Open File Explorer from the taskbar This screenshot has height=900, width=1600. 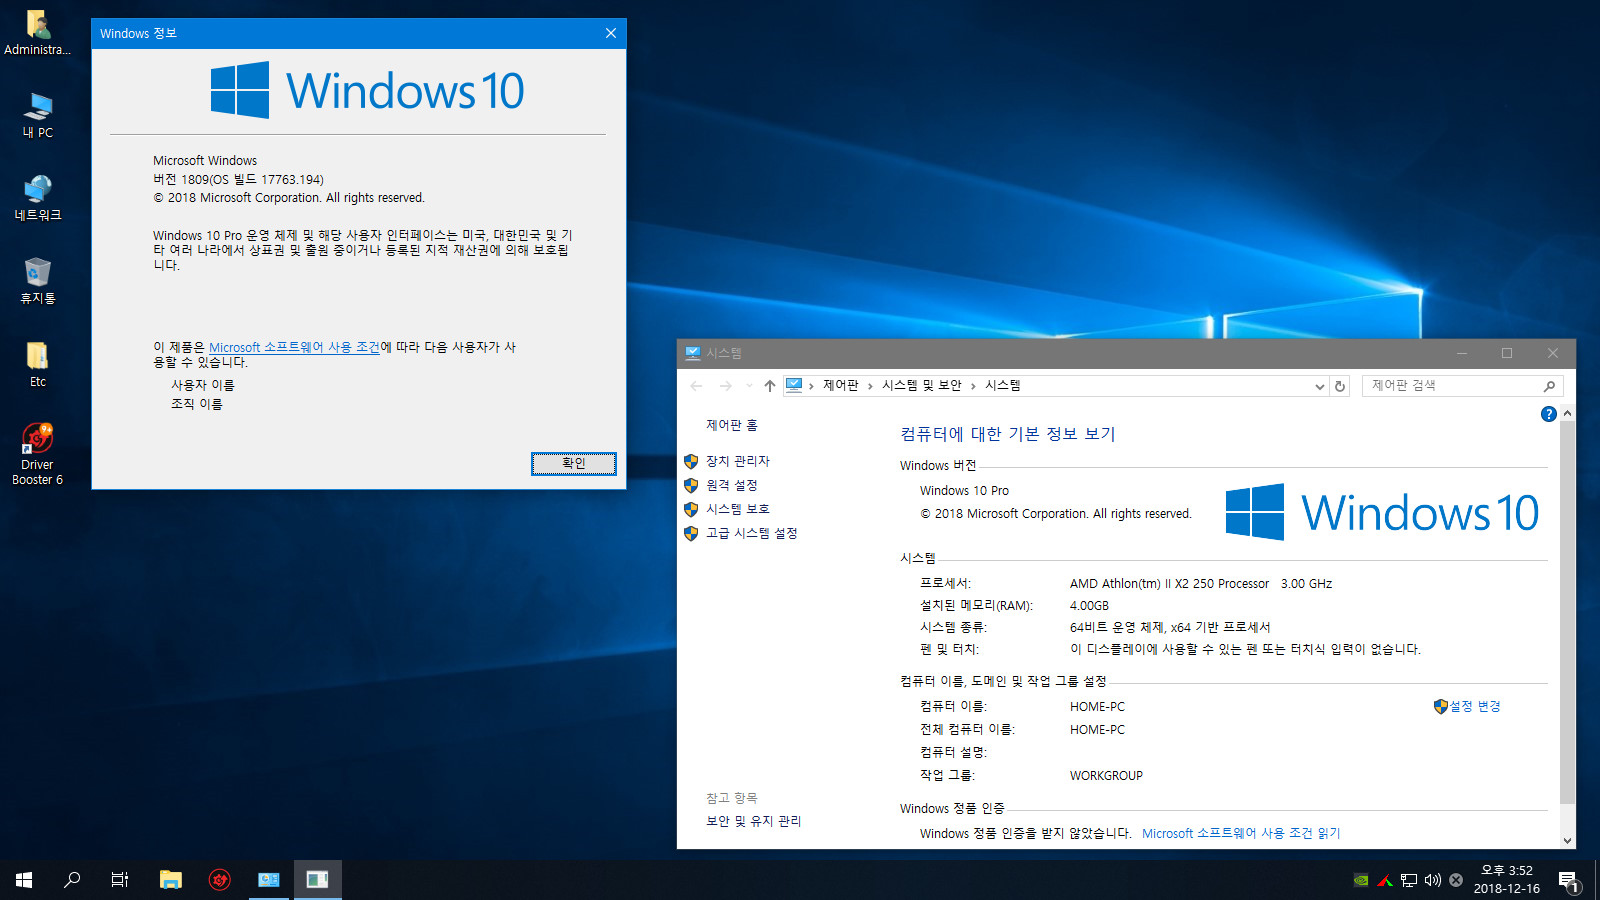tap(171, 880)
